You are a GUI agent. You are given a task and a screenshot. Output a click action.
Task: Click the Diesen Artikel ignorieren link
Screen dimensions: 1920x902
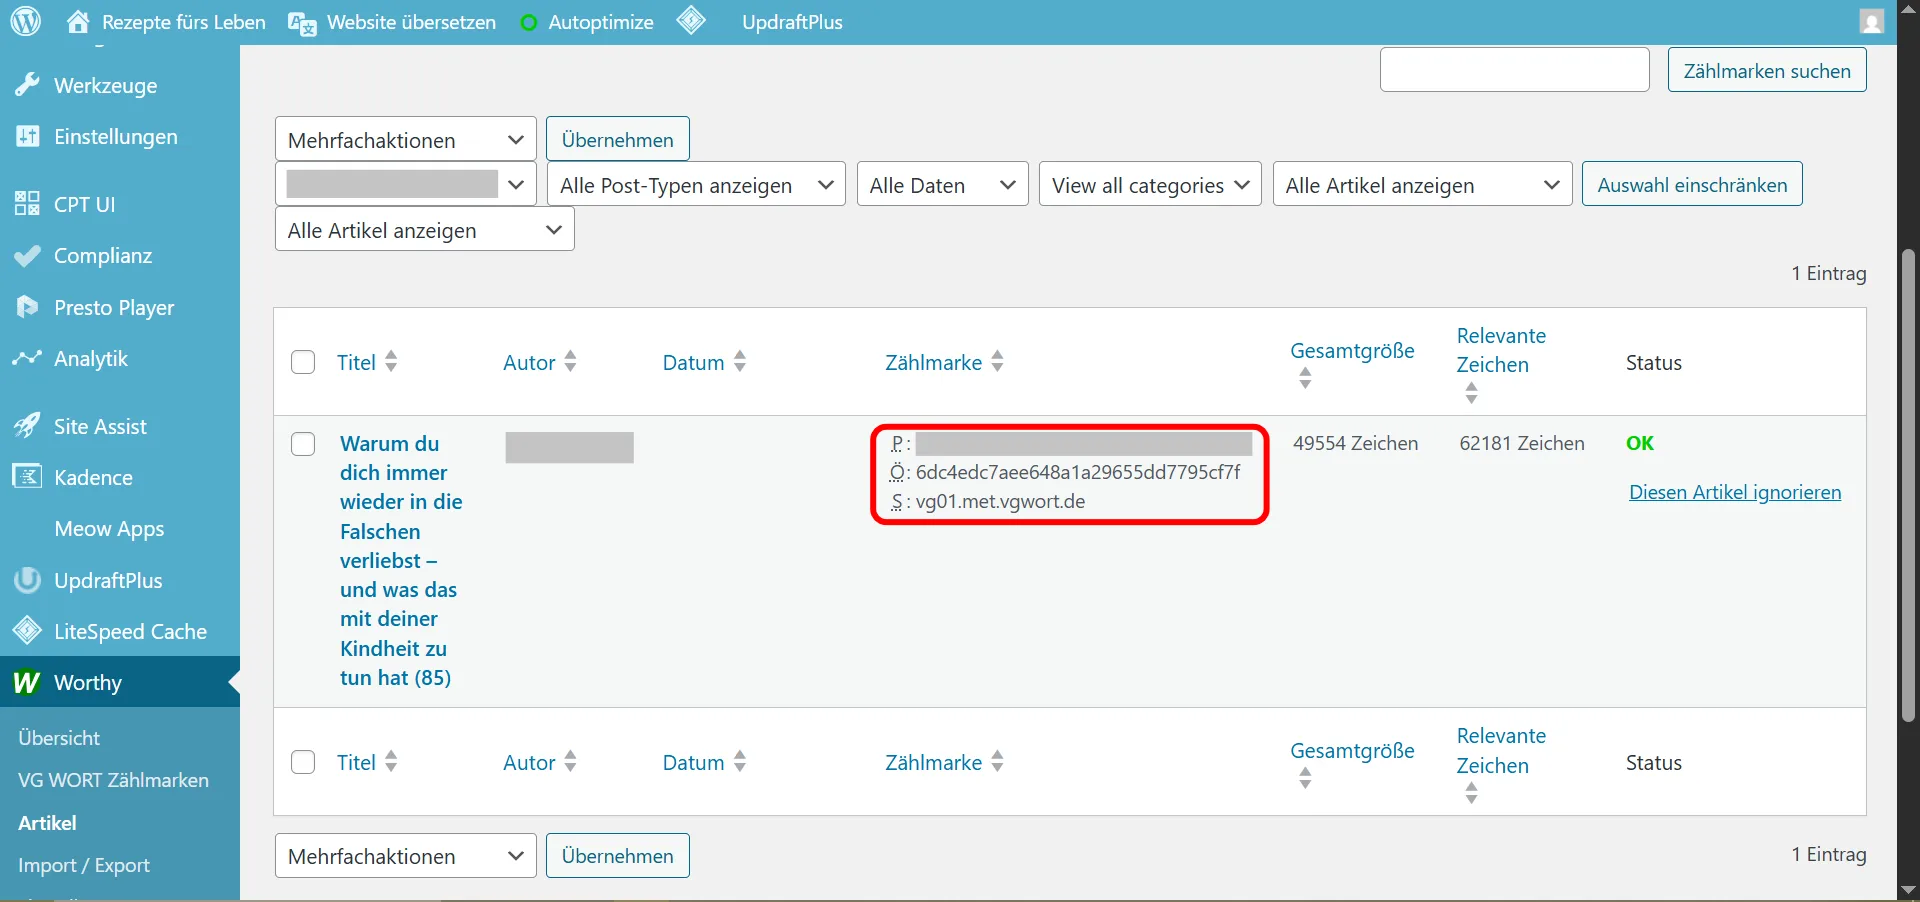coord(1734,492)
